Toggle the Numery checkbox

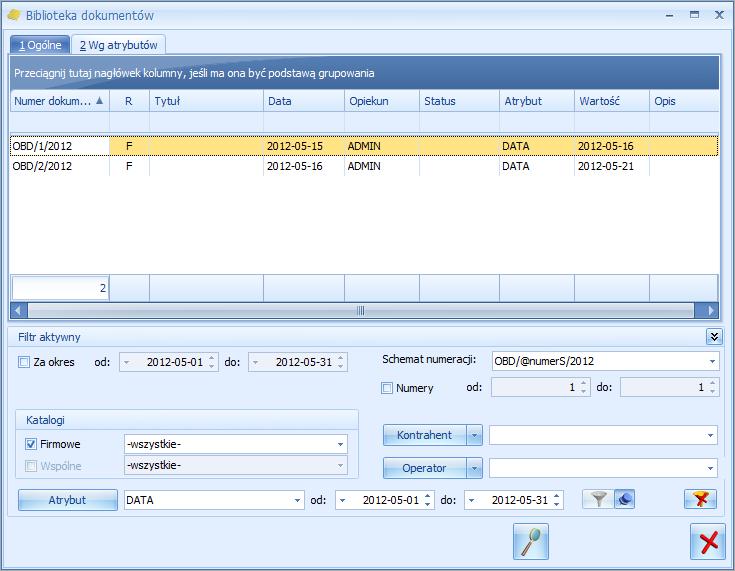click(x=387, y=388)
